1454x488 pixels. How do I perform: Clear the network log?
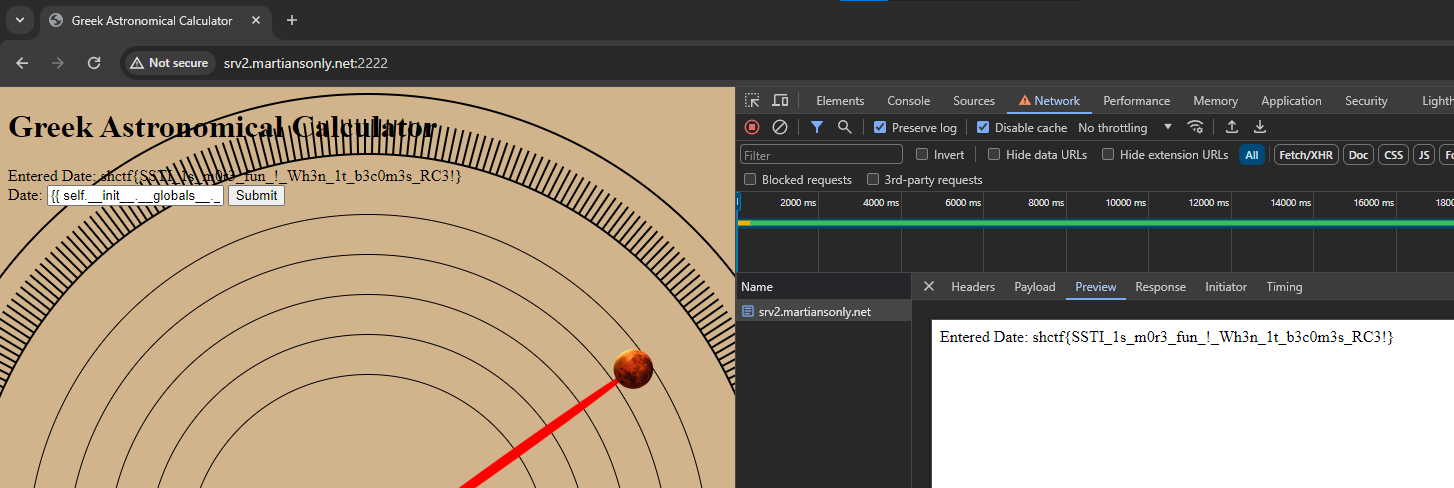(780, 127)
